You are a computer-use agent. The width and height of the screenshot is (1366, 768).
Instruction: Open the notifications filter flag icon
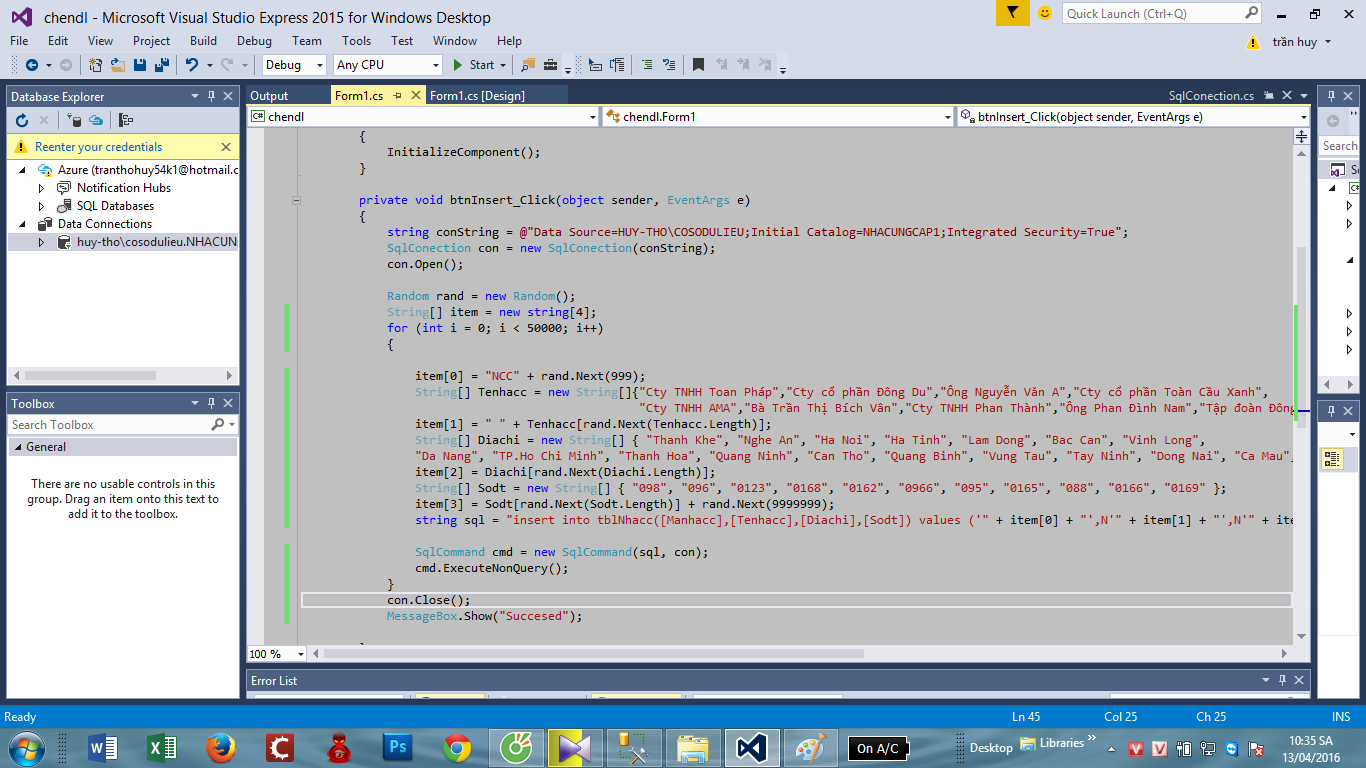(1012, 13)
